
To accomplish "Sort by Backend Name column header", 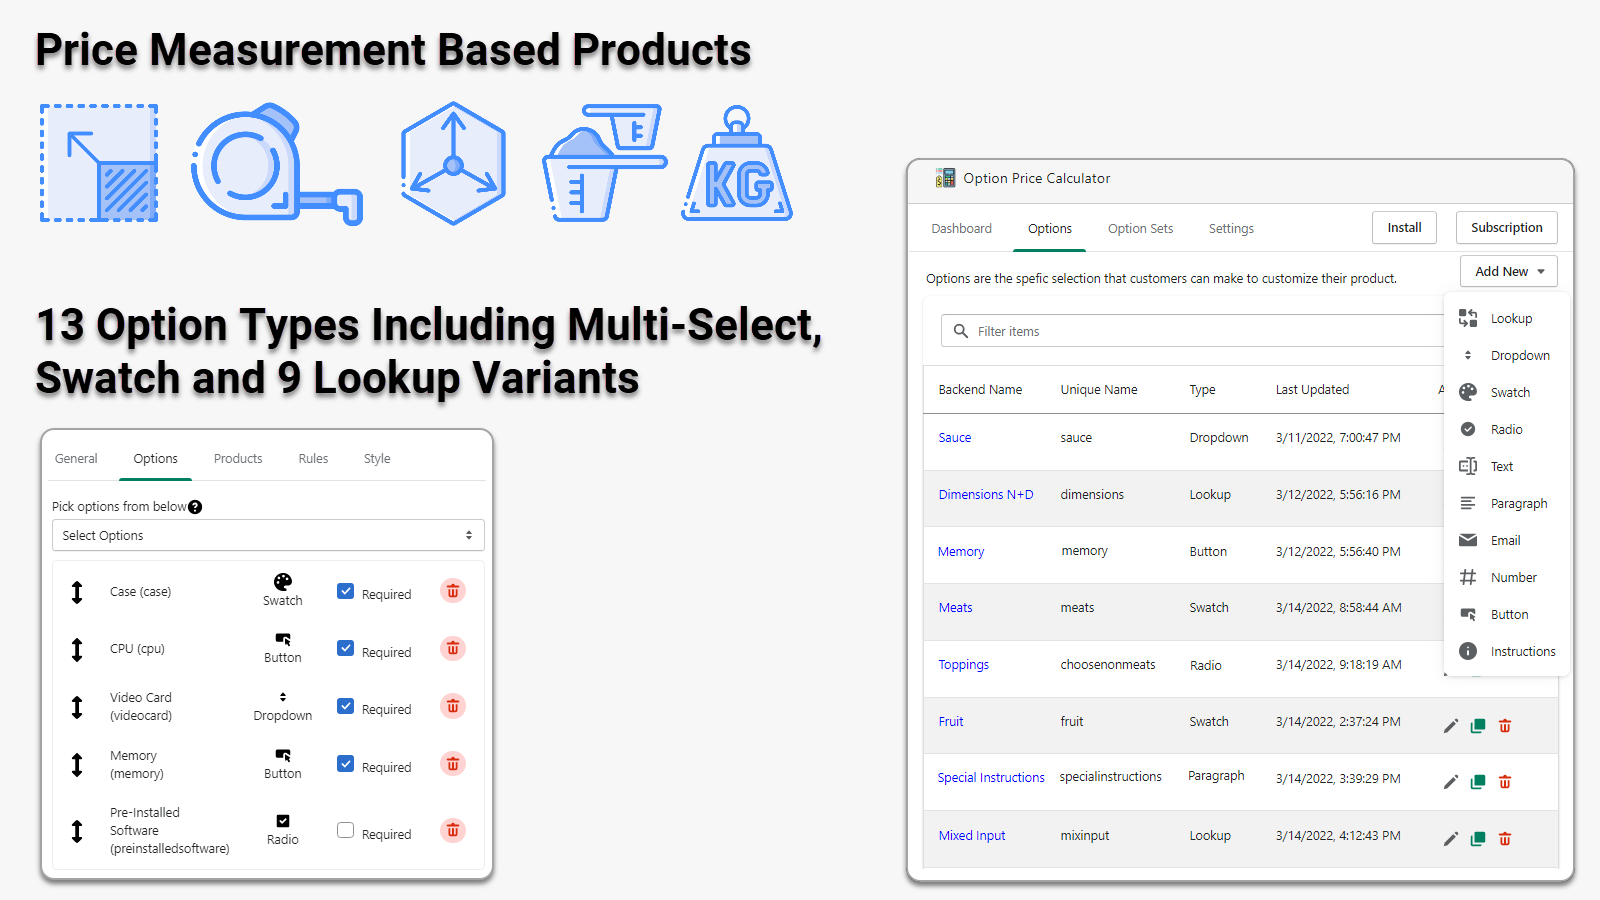I will (980, 390).
